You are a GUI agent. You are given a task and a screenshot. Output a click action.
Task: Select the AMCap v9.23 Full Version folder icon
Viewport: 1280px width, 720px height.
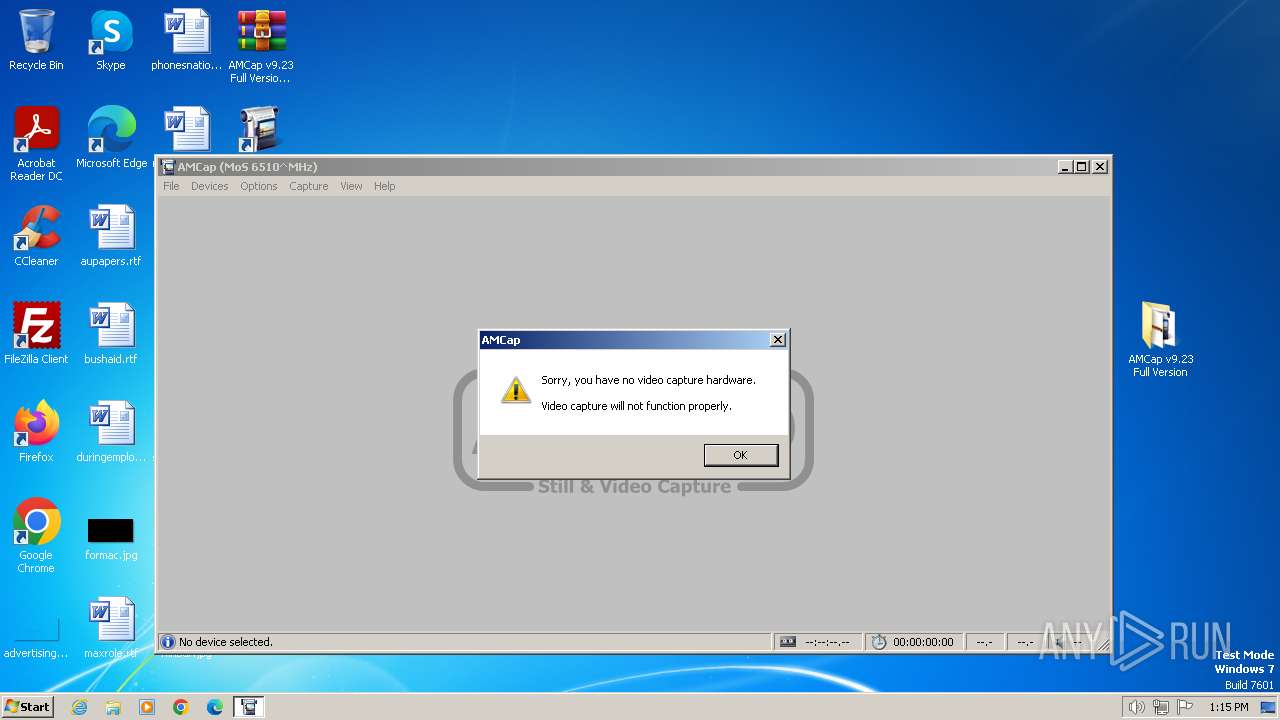click(1160, 340)
